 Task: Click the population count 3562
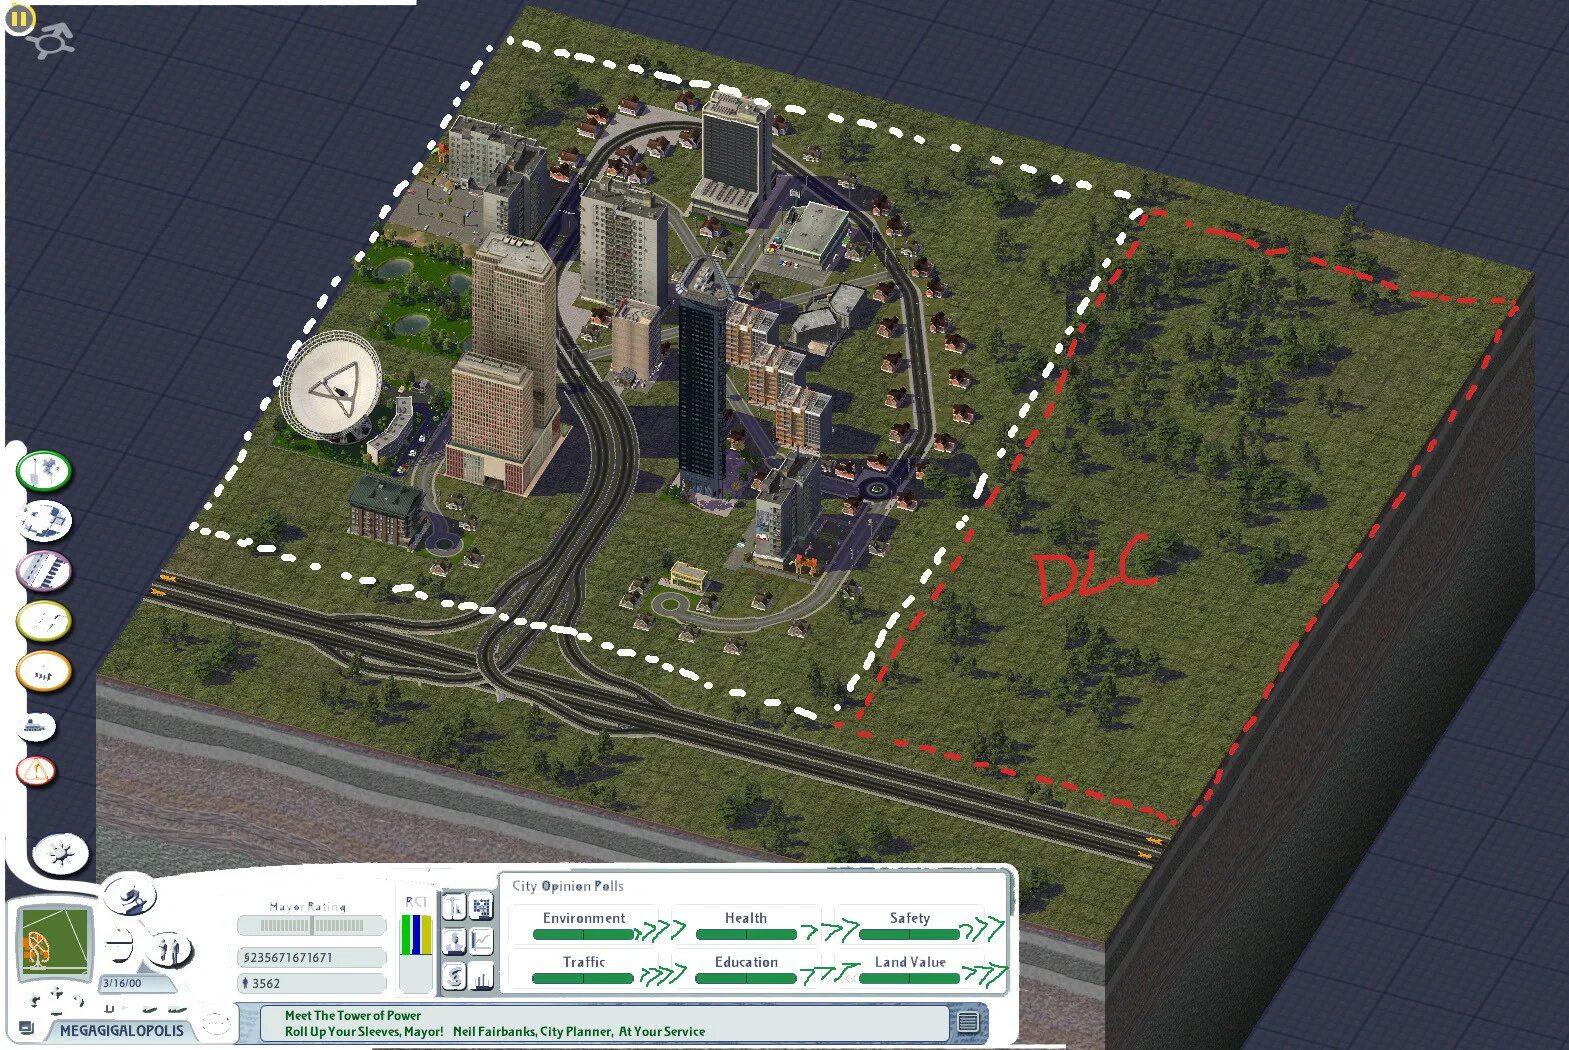(x=311, y=983)
